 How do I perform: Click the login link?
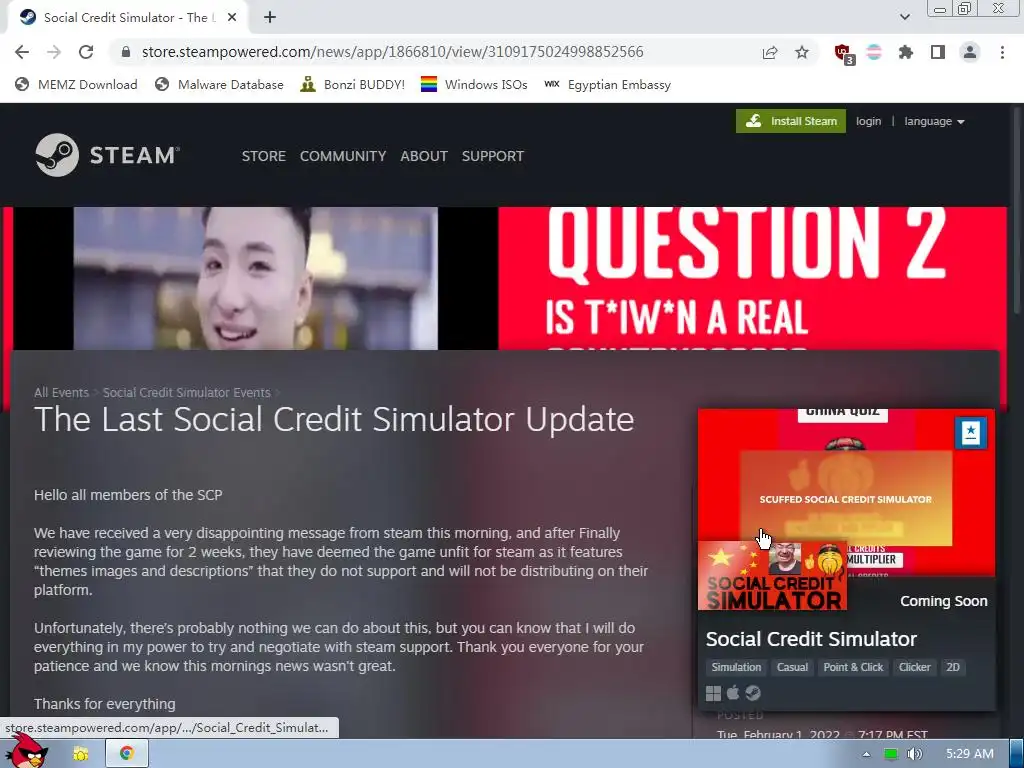[868, 121]
